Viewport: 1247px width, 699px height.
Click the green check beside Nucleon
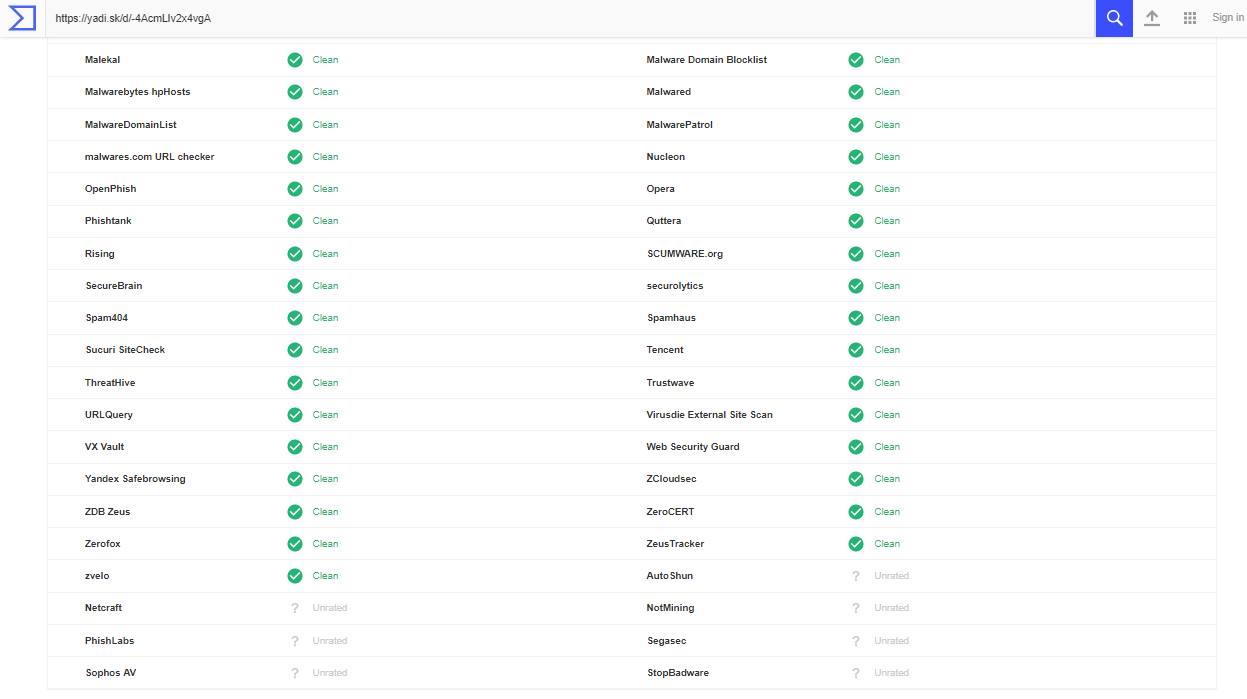click(856, 157)
